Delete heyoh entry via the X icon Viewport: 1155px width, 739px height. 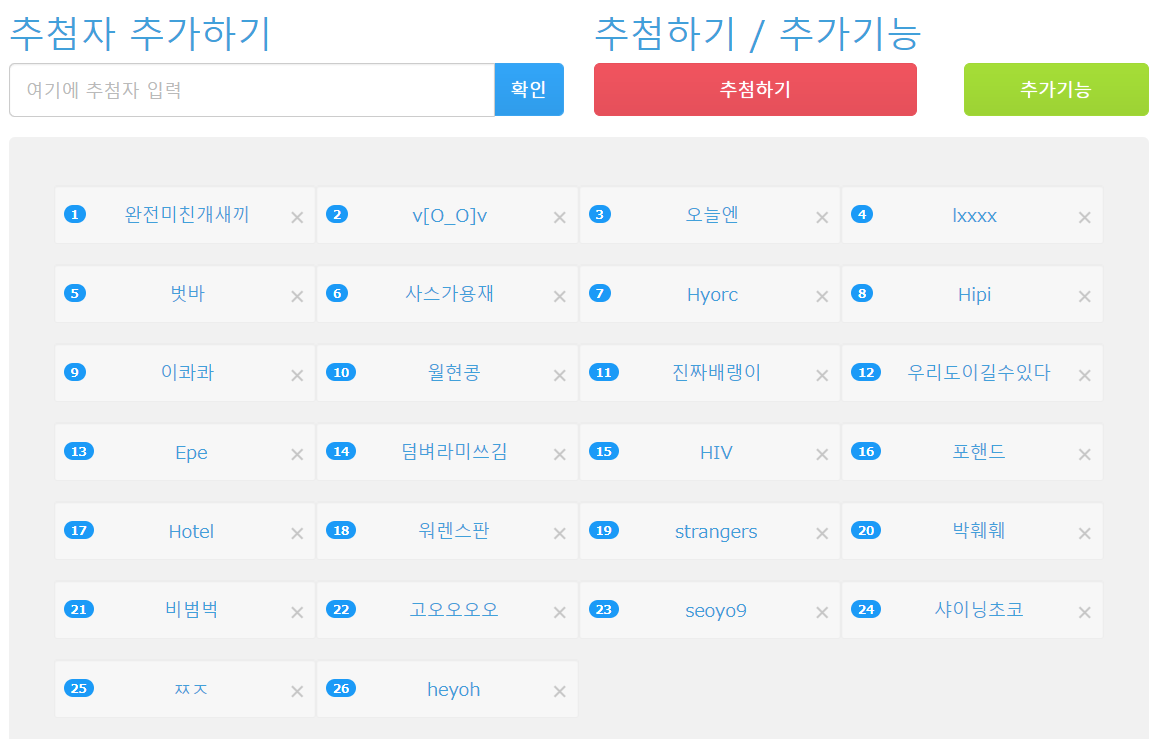click(559, 692)
